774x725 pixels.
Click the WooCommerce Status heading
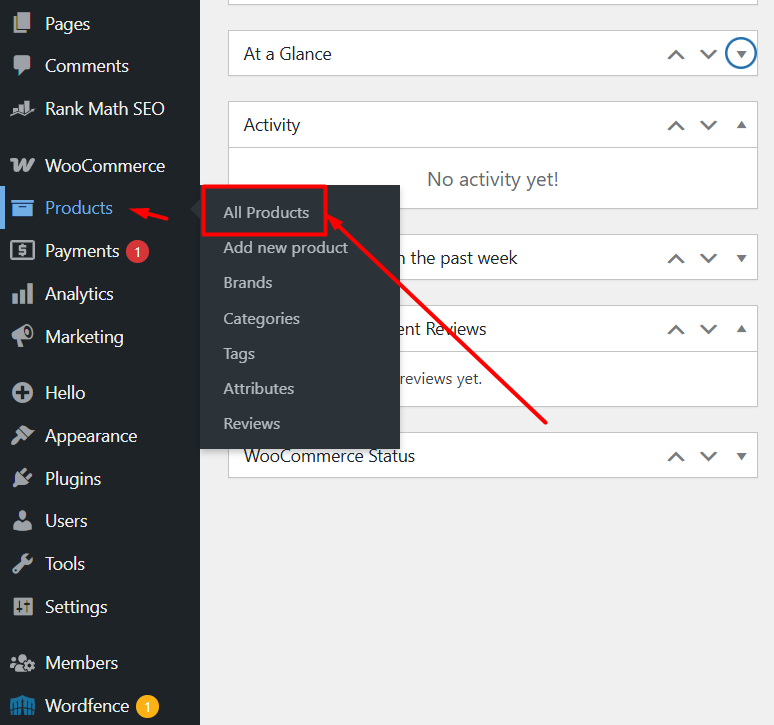point(329,456)
